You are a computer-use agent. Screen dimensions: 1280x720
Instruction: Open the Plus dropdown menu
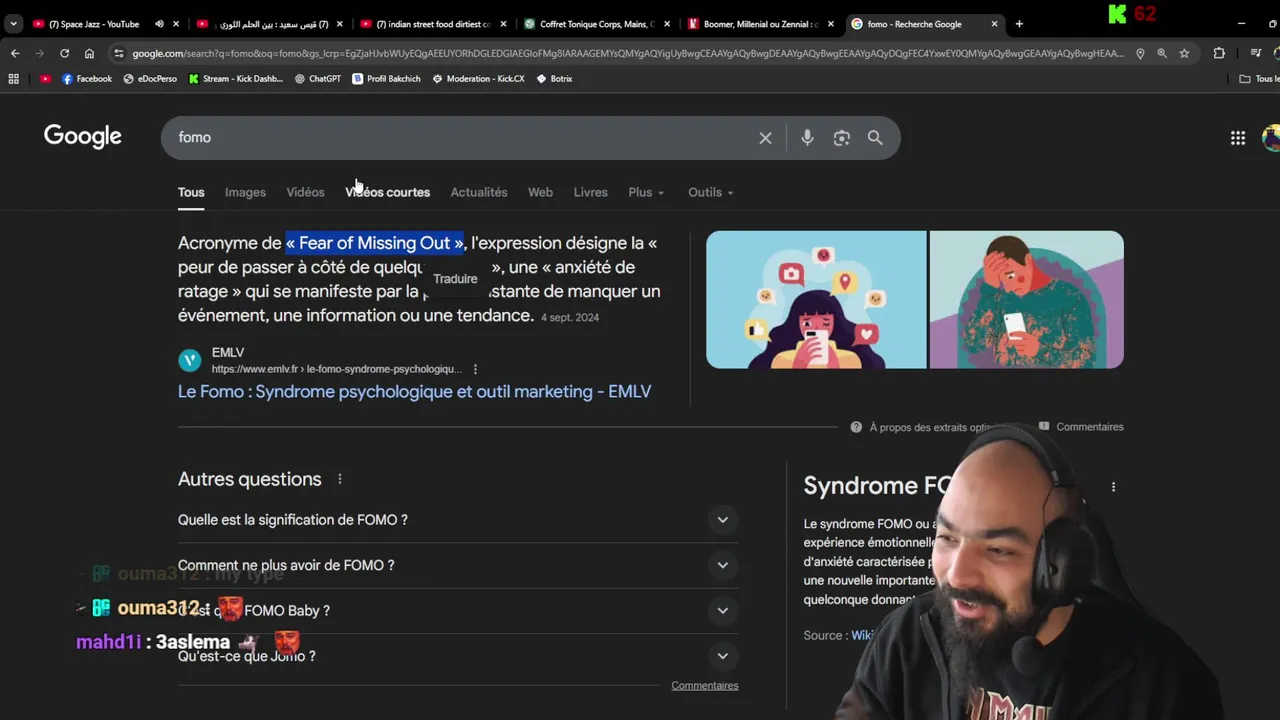pyautogui.click(x=646, y=192)
